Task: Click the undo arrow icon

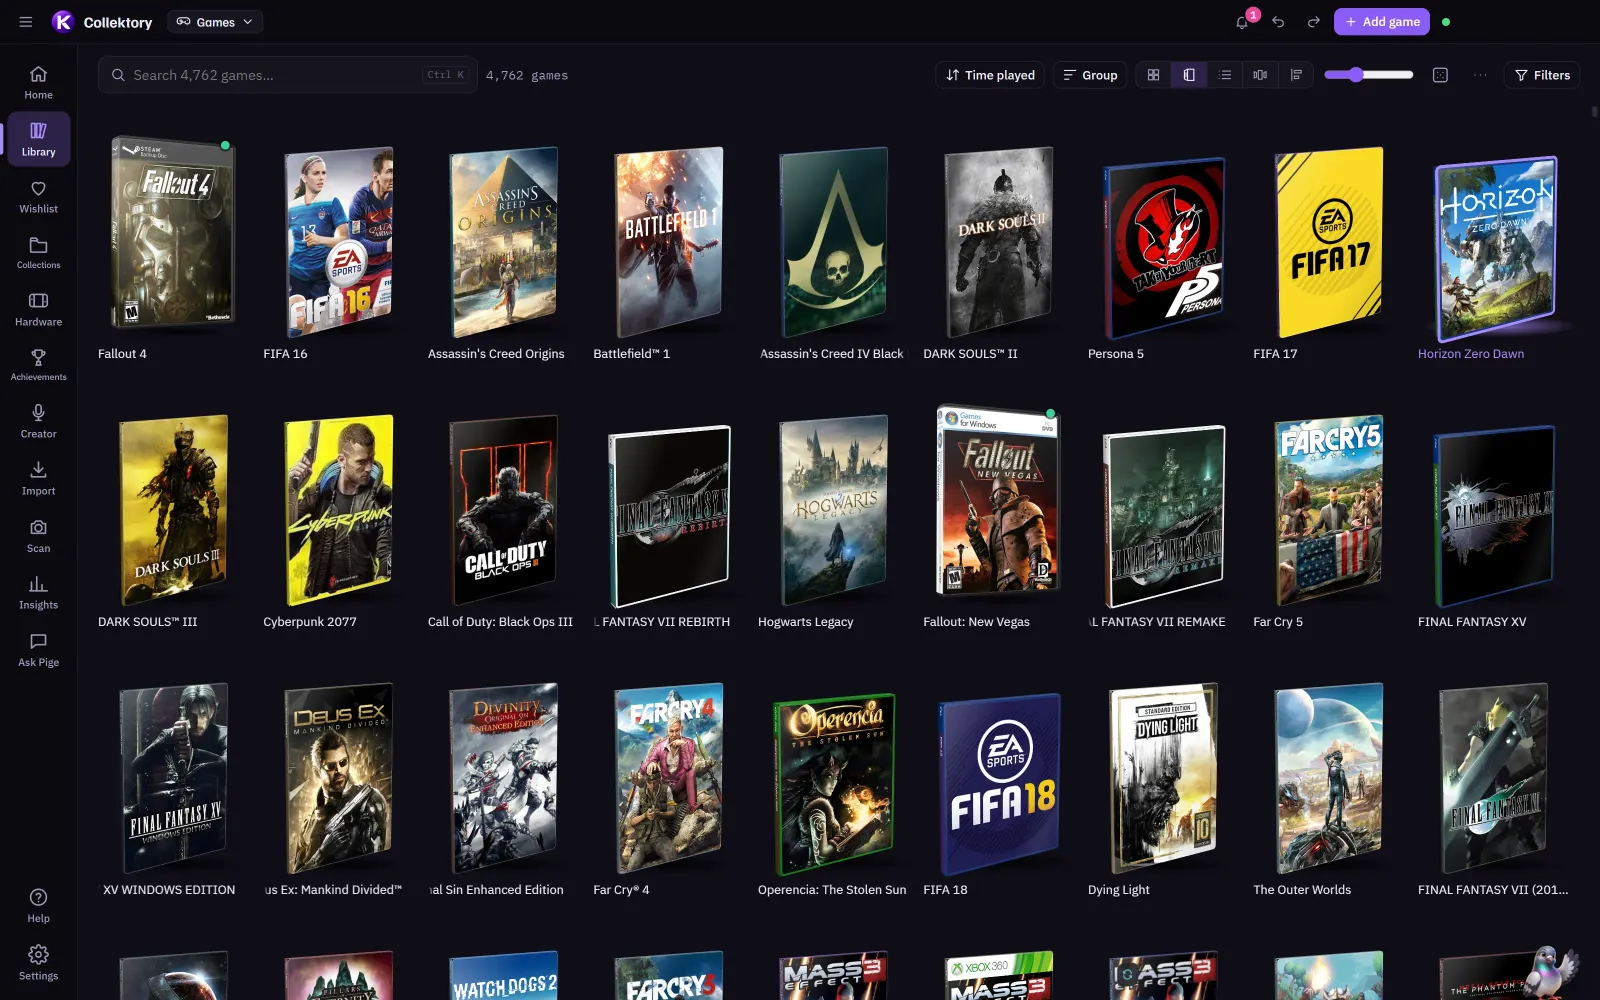Action: pyautogui.click(x=1278, y=22)
